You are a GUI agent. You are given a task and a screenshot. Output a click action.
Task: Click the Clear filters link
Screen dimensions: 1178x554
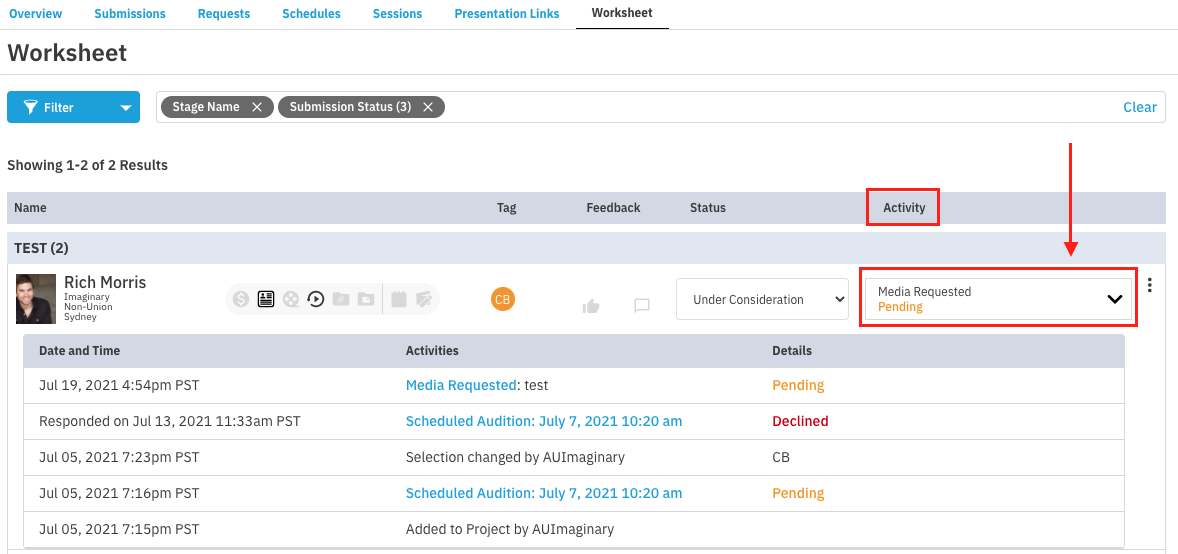coord(1139,107)
